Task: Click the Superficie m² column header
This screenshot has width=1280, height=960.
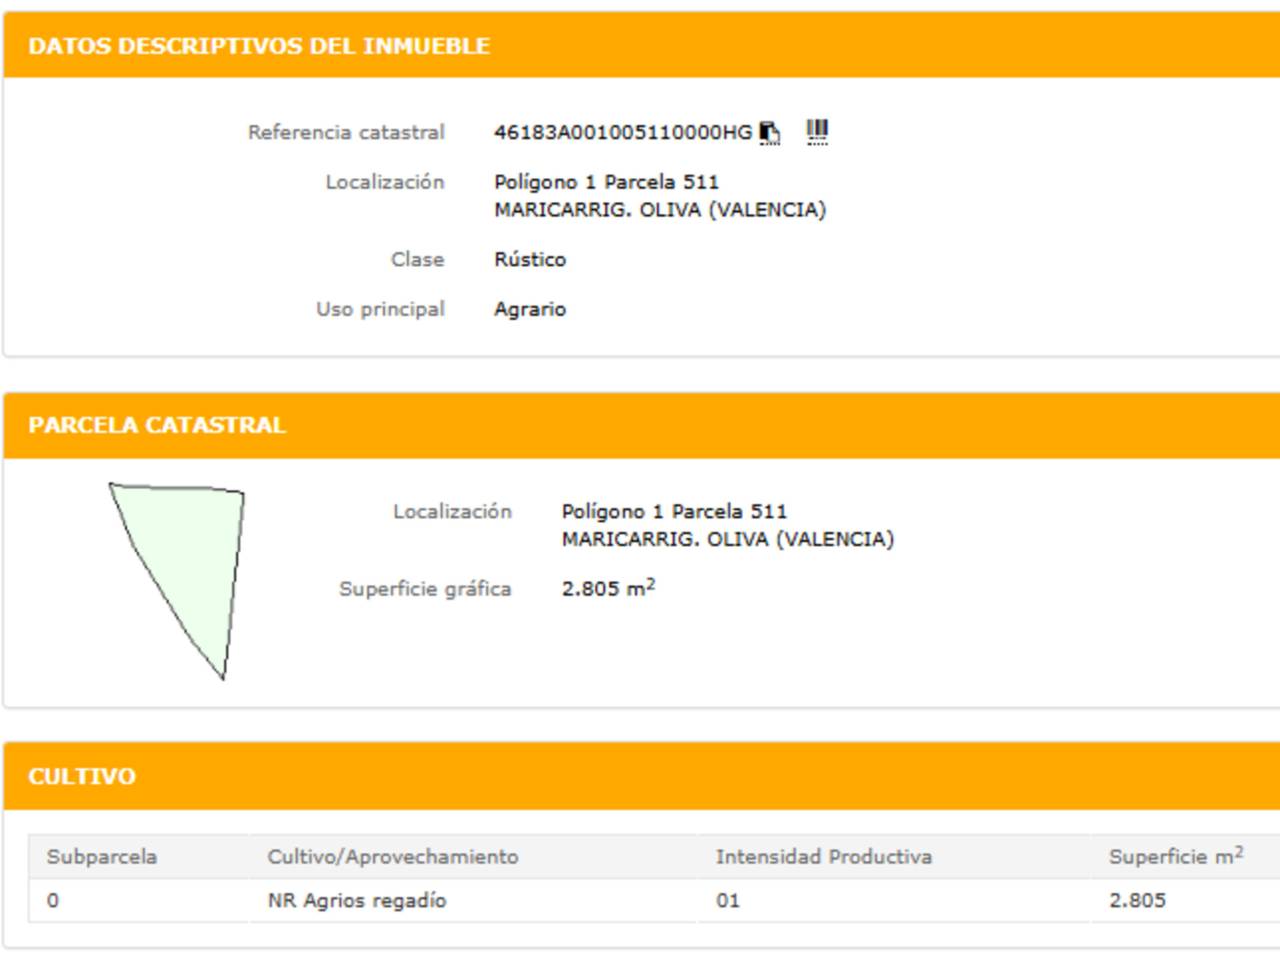Action: [1175, 856]
